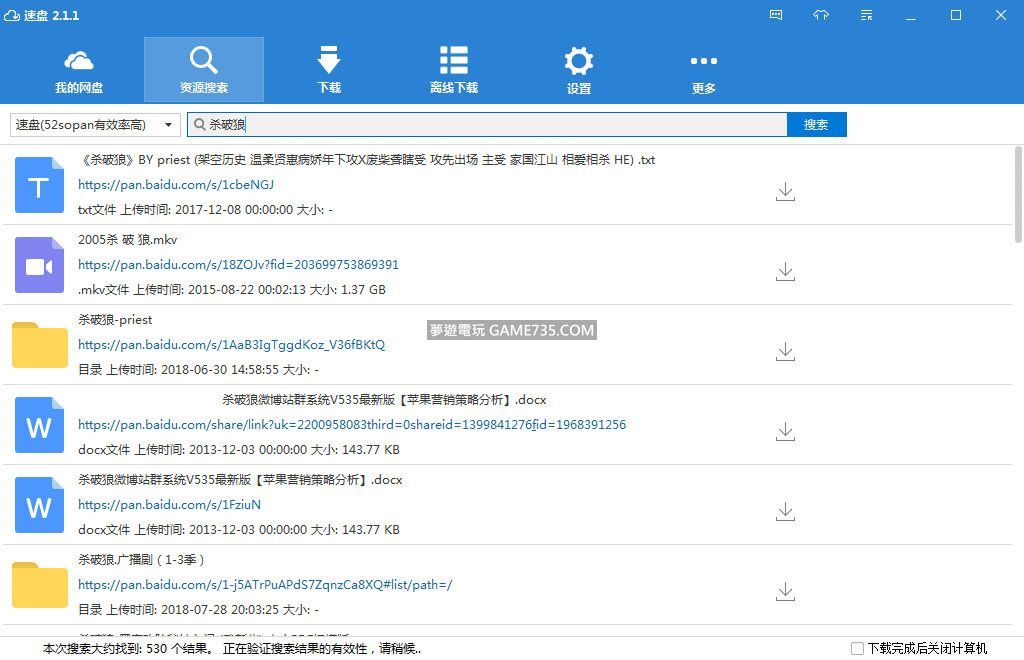1024x660 pixels.
Task: Select title 2005杀 破 狼.mkv
Action: (127, 240)
